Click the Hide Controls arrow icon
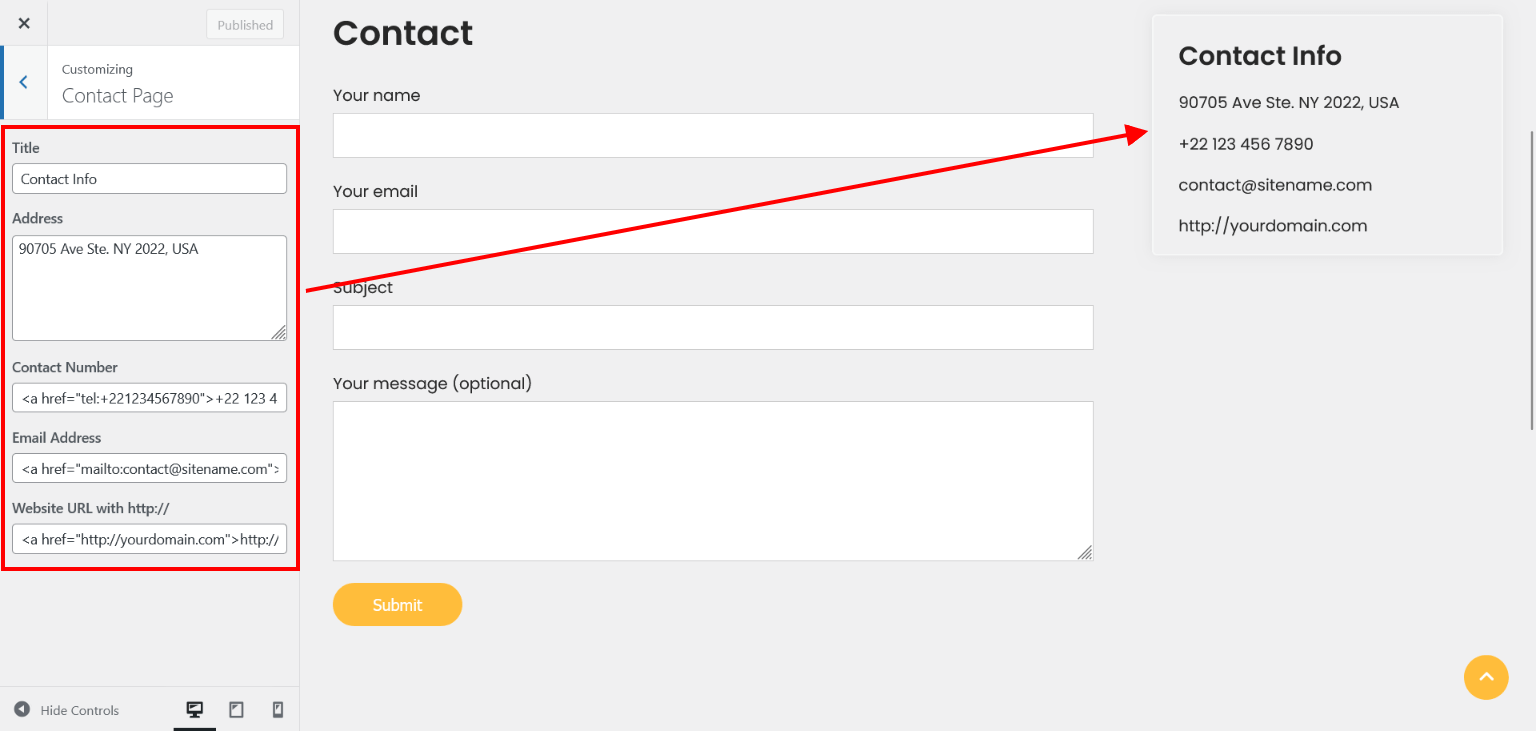The width and height of the screenshot is (1536, 731). pos(22,710)
